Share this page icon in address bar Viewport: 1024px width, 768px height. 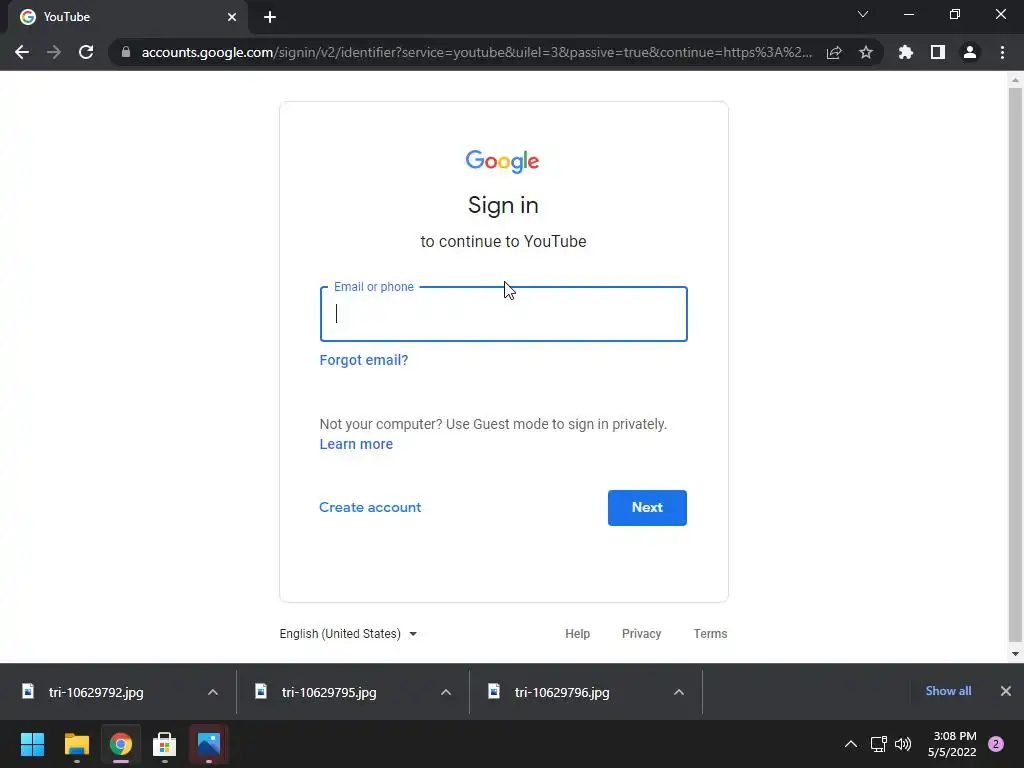pyautogui.click(x=834, y=52)
